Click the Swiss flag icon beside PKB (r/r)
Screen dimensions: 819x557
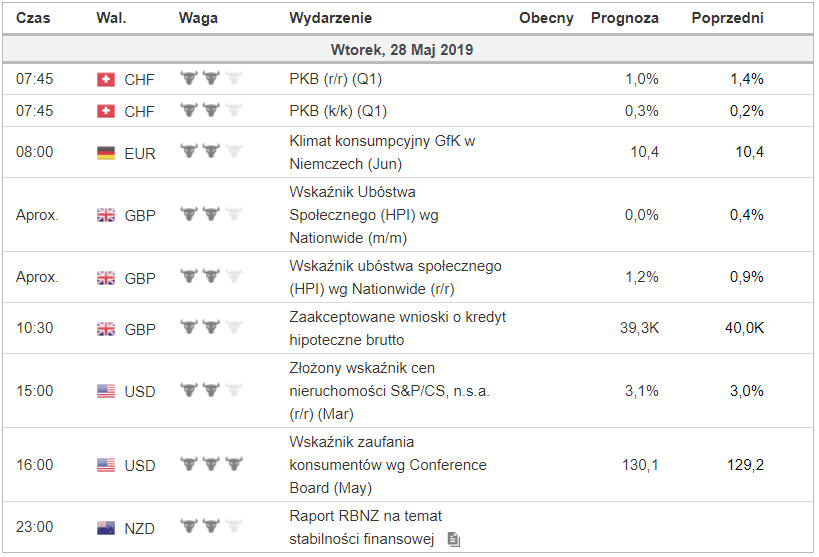[x=105, y=79]
